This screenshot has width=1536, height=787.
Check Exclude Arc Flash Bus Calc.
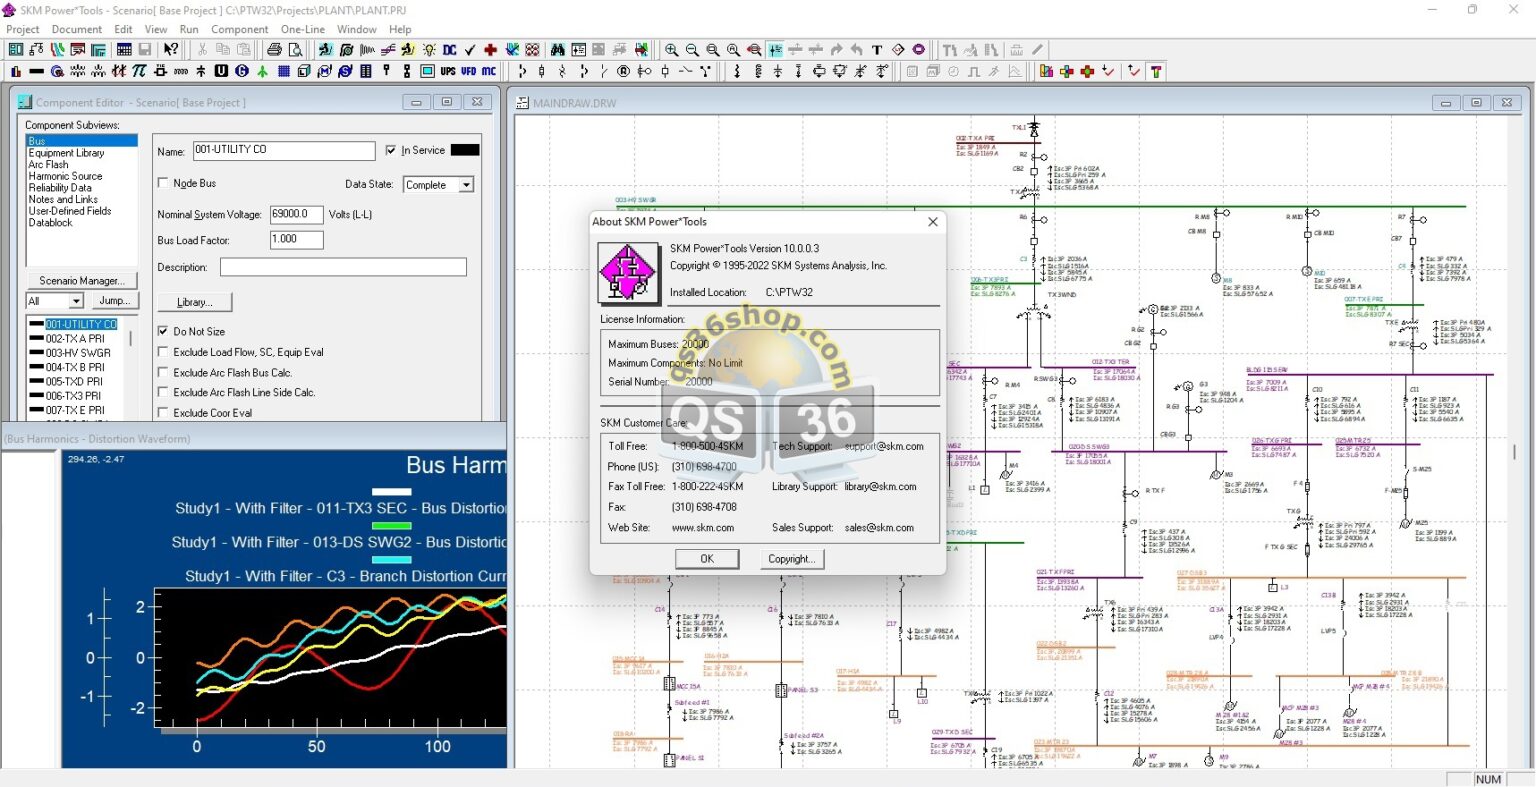click(164, 372)
